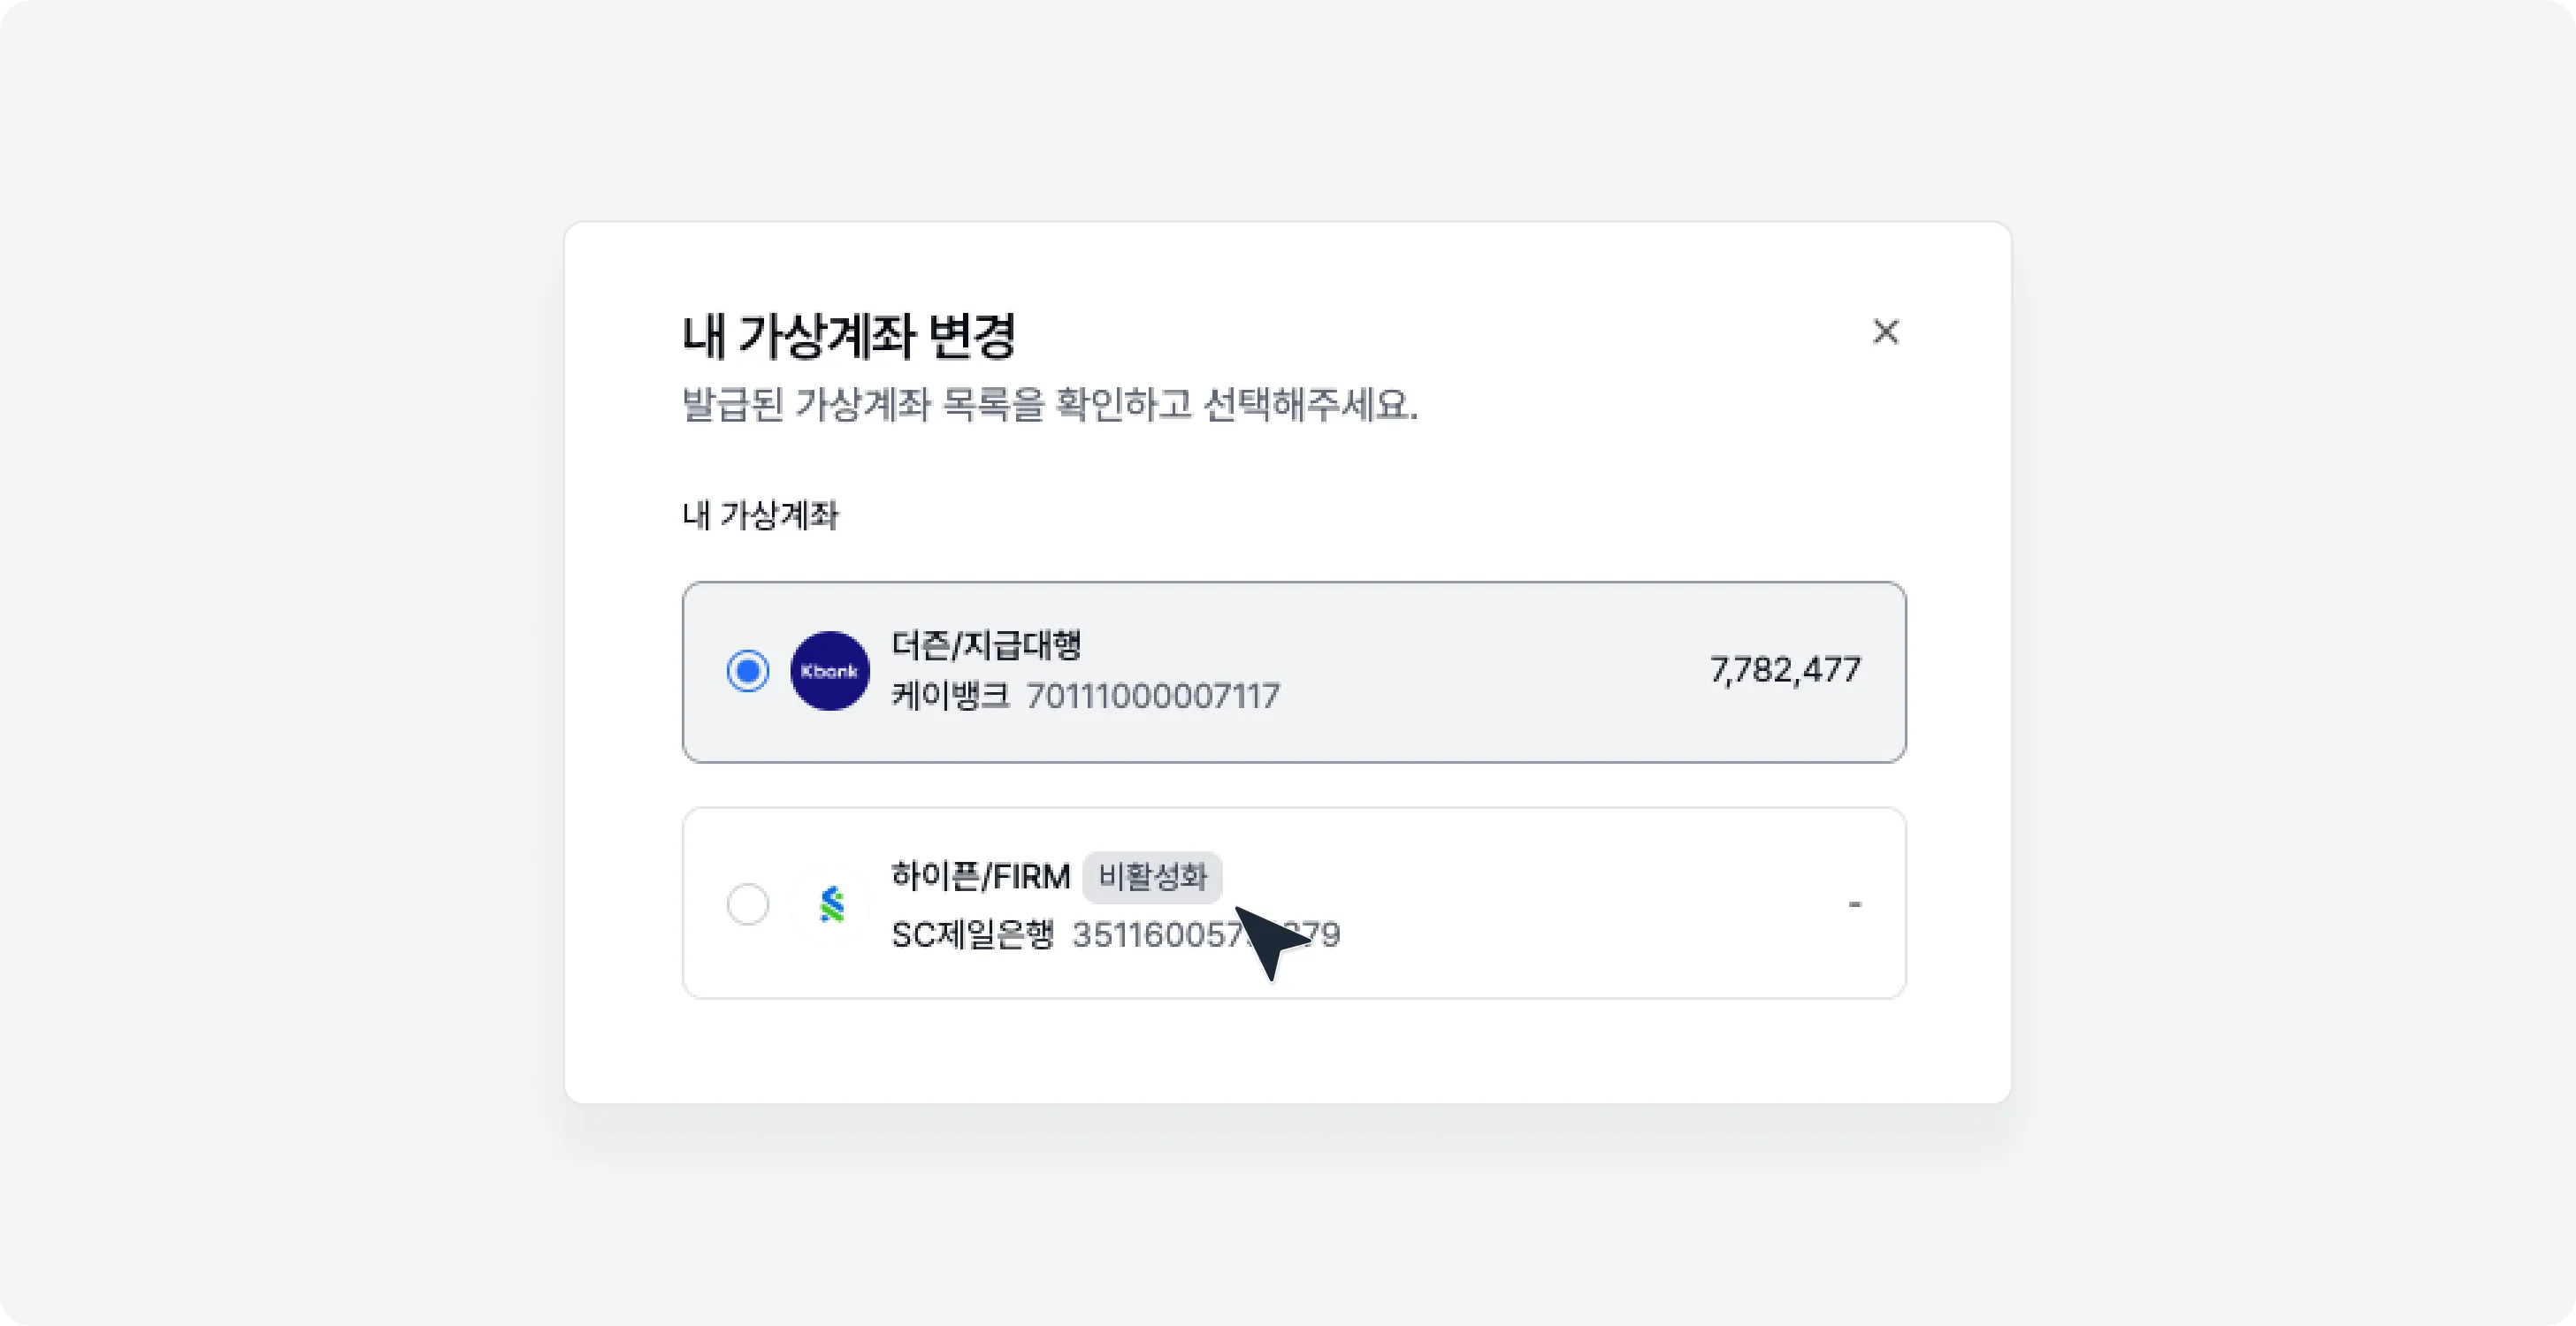Click the 내 가상계좌 section heading
Image resolution: width=2576 pixels, height=1326 pixels.
pyautogui.click(x=760, y=515)
